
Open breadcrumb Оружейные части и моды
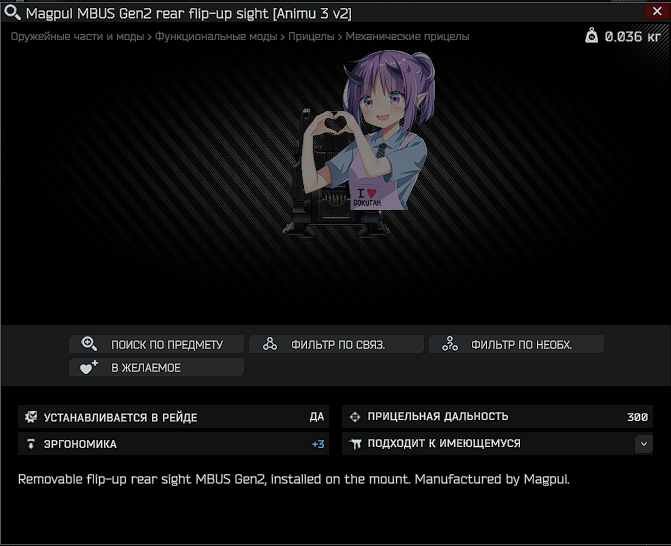pos(77,36)
